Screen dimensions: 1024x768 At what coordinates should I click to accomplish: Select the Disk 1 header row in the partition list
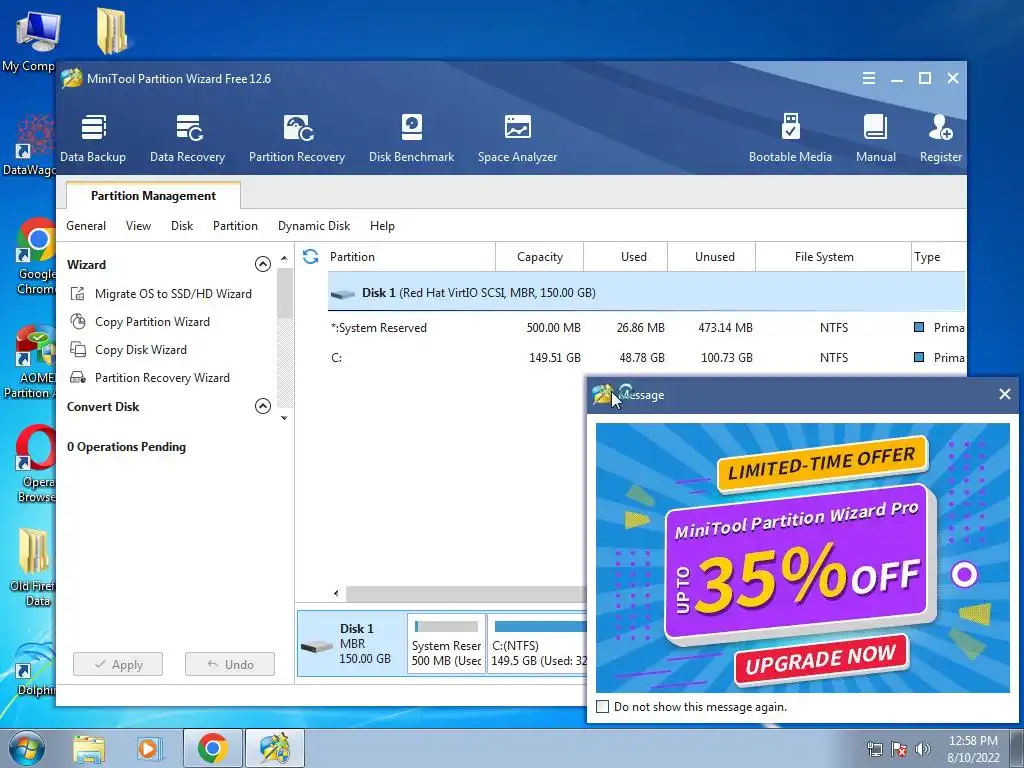click(x=646, y=293)
